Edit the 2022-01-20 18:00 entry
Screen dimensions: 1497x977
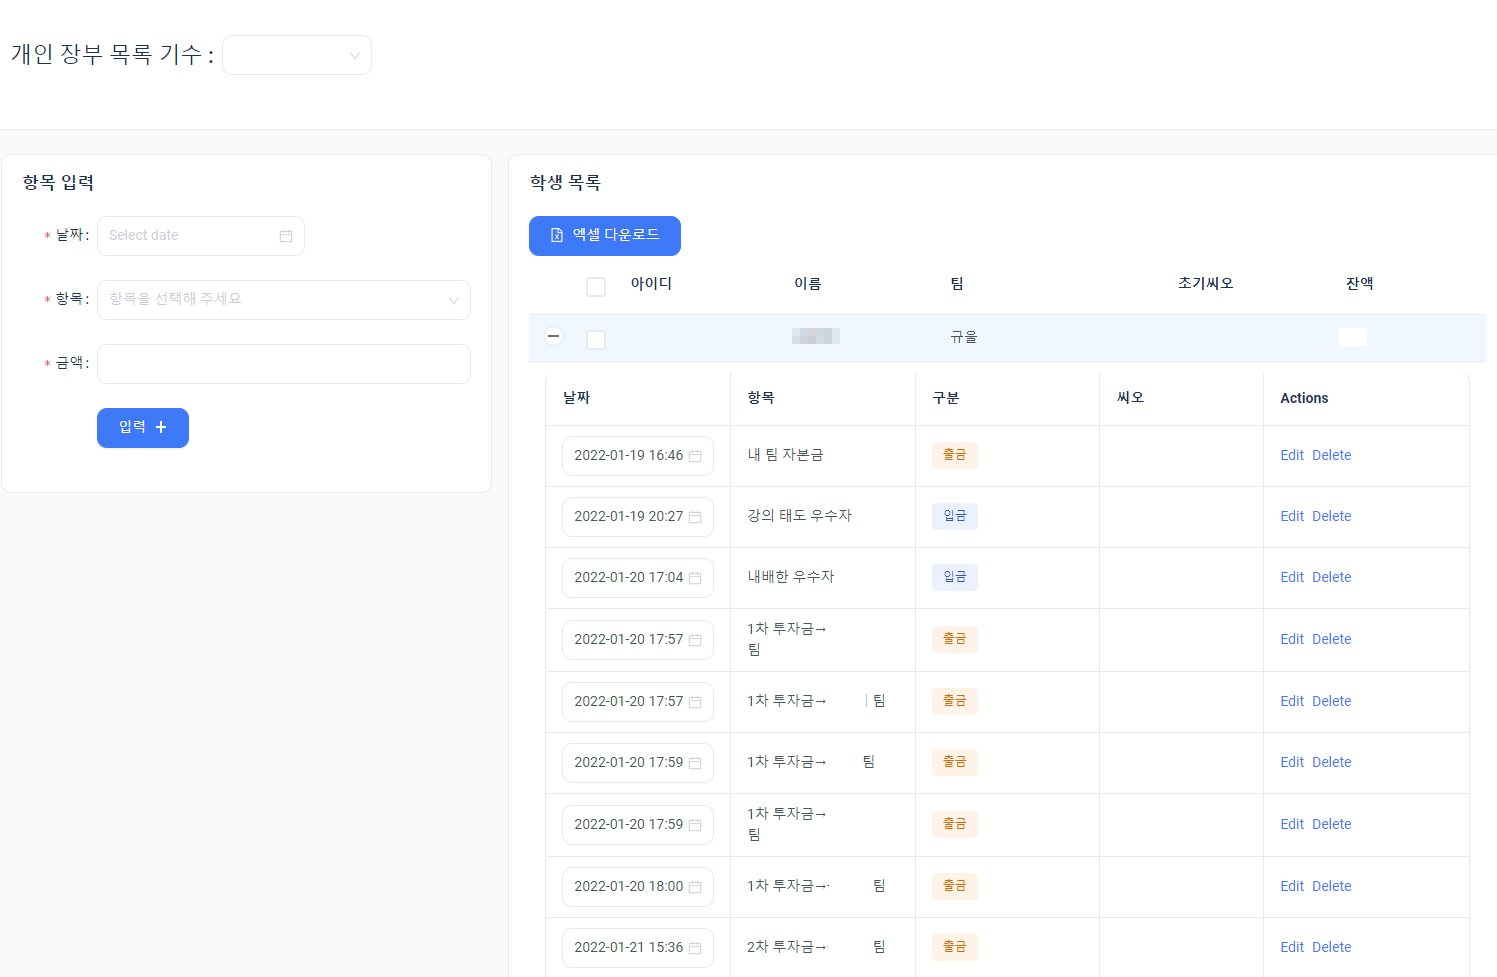(1292, 886)
